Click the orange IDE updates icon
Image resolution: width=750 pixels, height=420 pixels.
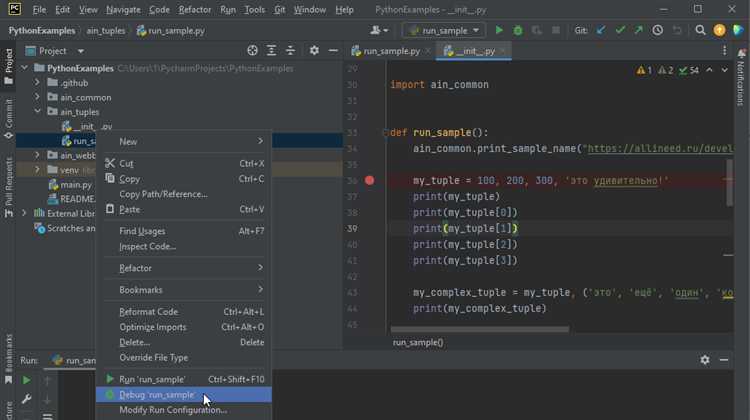pos(719,30)
